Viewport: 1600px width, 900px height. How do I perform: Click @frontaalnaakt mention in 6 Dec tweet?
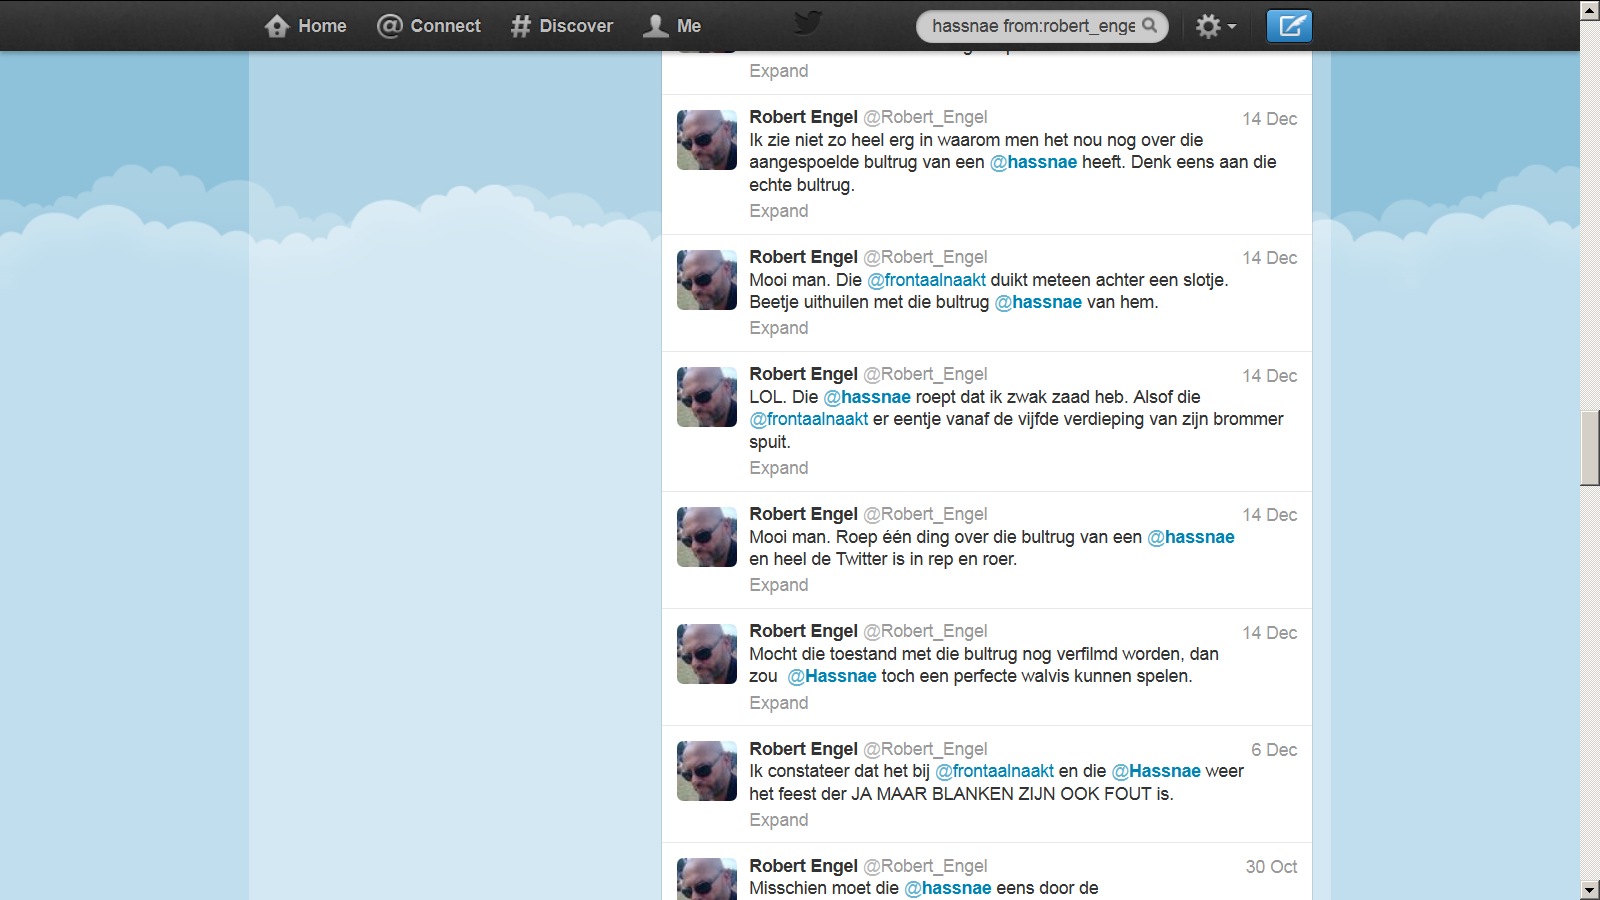coord(994,771)
